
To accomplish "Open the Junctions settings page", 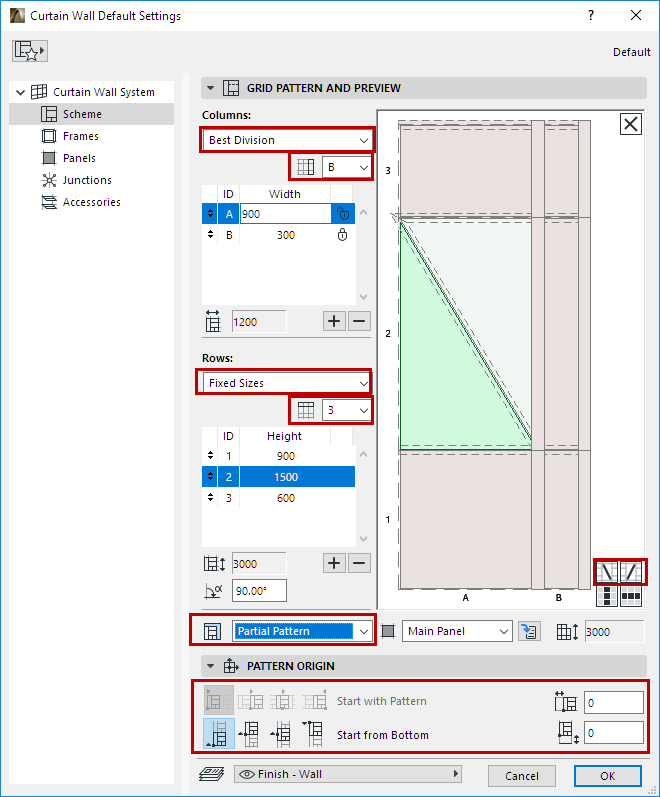I will point(87,180).
